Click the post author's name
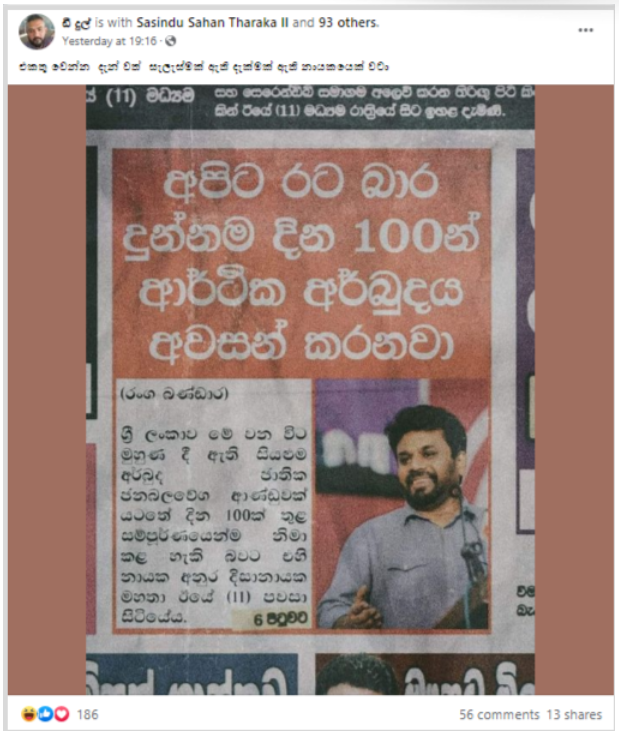Image resolution: width=619 pixels, height=732 pixels. pyautogui.click(x=76, y=22)
